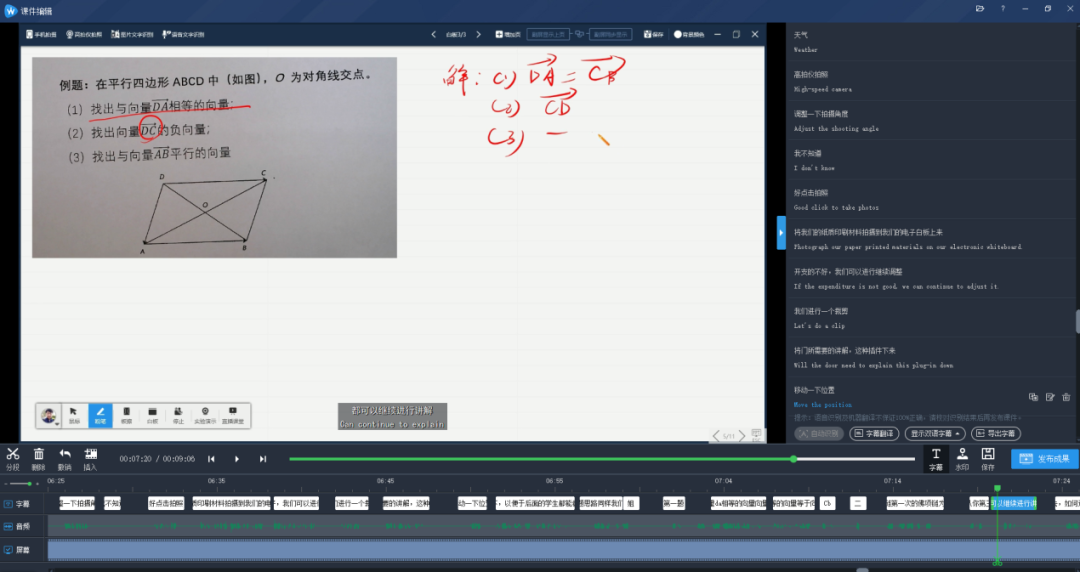Click the 撤销 undo arrow
The height and width of the screenshot is (572, 1080).
tap(64, 458)
